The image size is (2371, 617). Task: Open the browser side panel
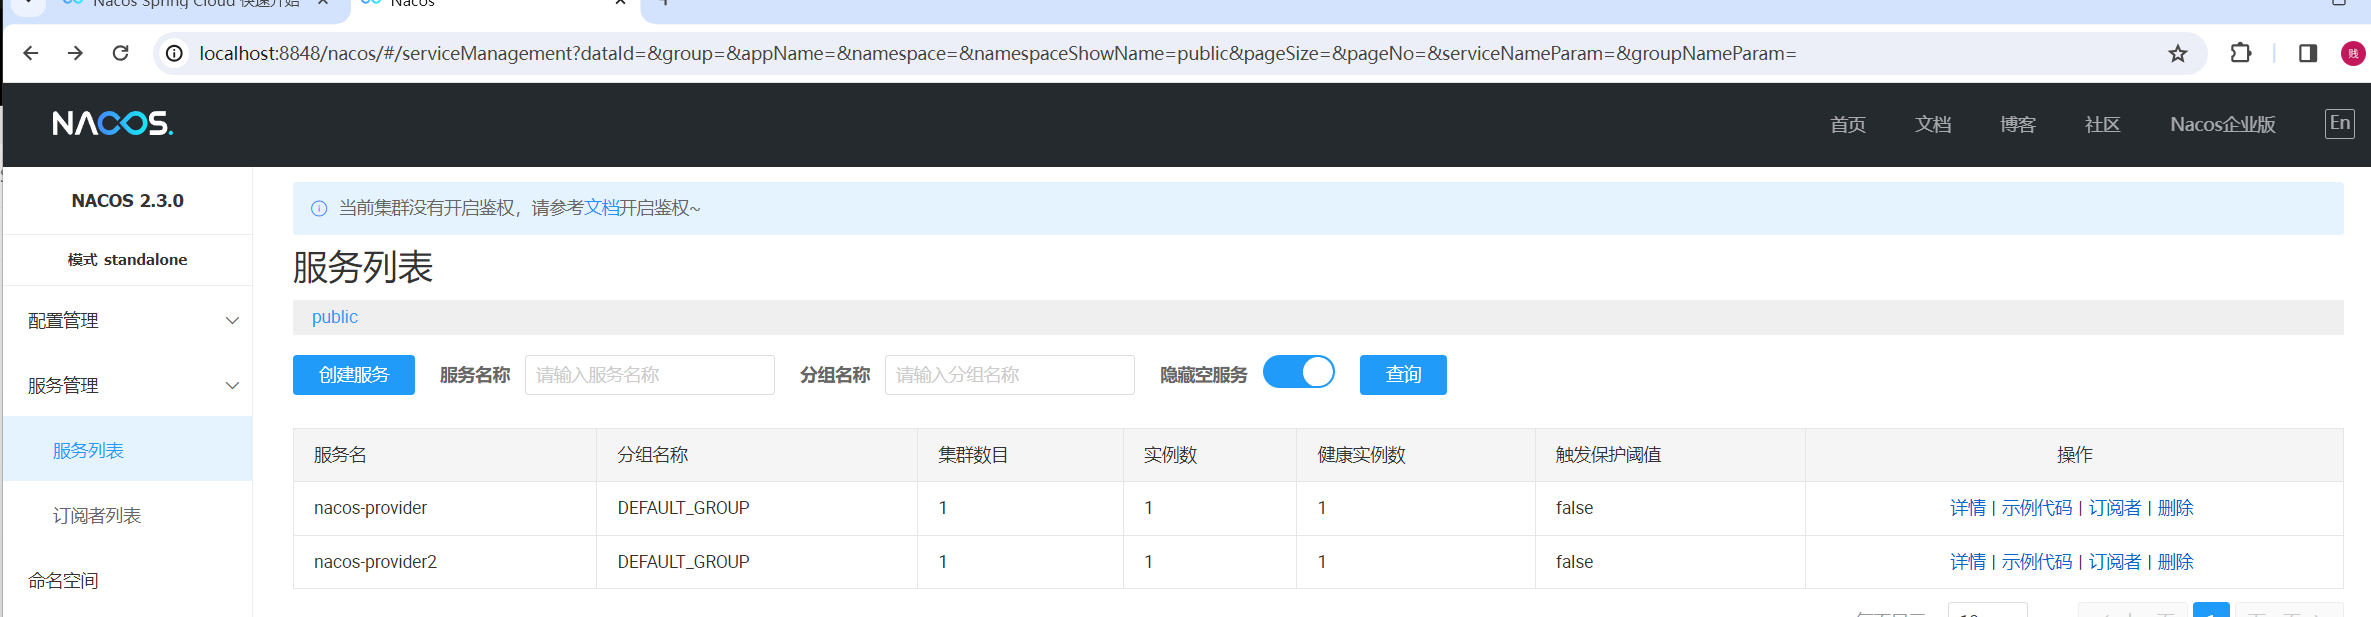coord(2308,53)
